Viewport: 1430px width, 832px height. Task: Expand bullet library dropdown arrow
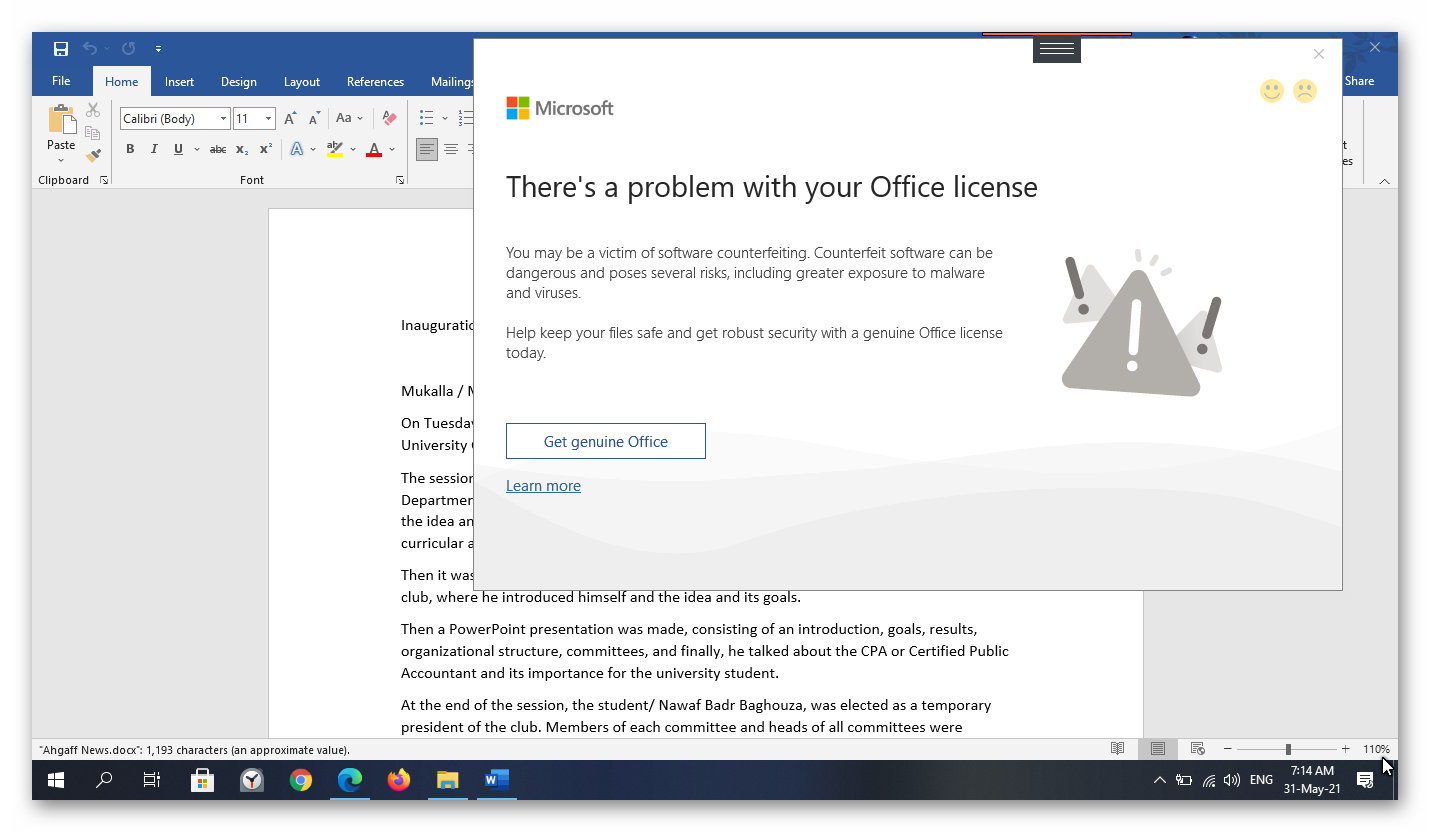(445, 118)
